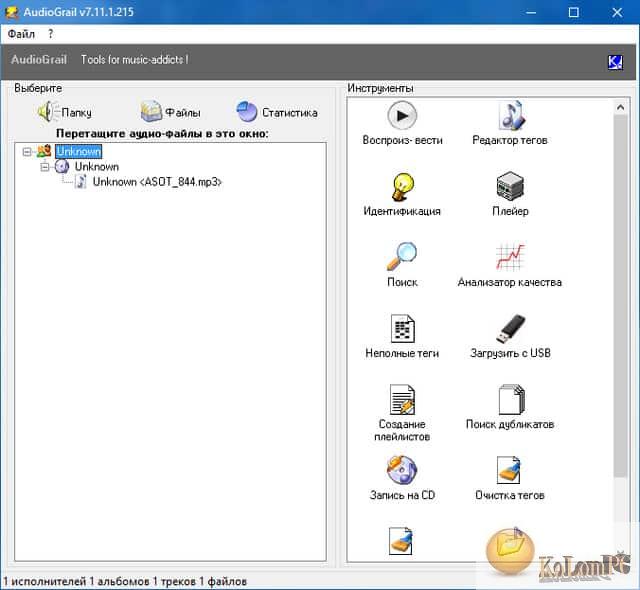640x590 pixels.
Task: Click the Выберите group heading
Action: [x=38, y=88]
